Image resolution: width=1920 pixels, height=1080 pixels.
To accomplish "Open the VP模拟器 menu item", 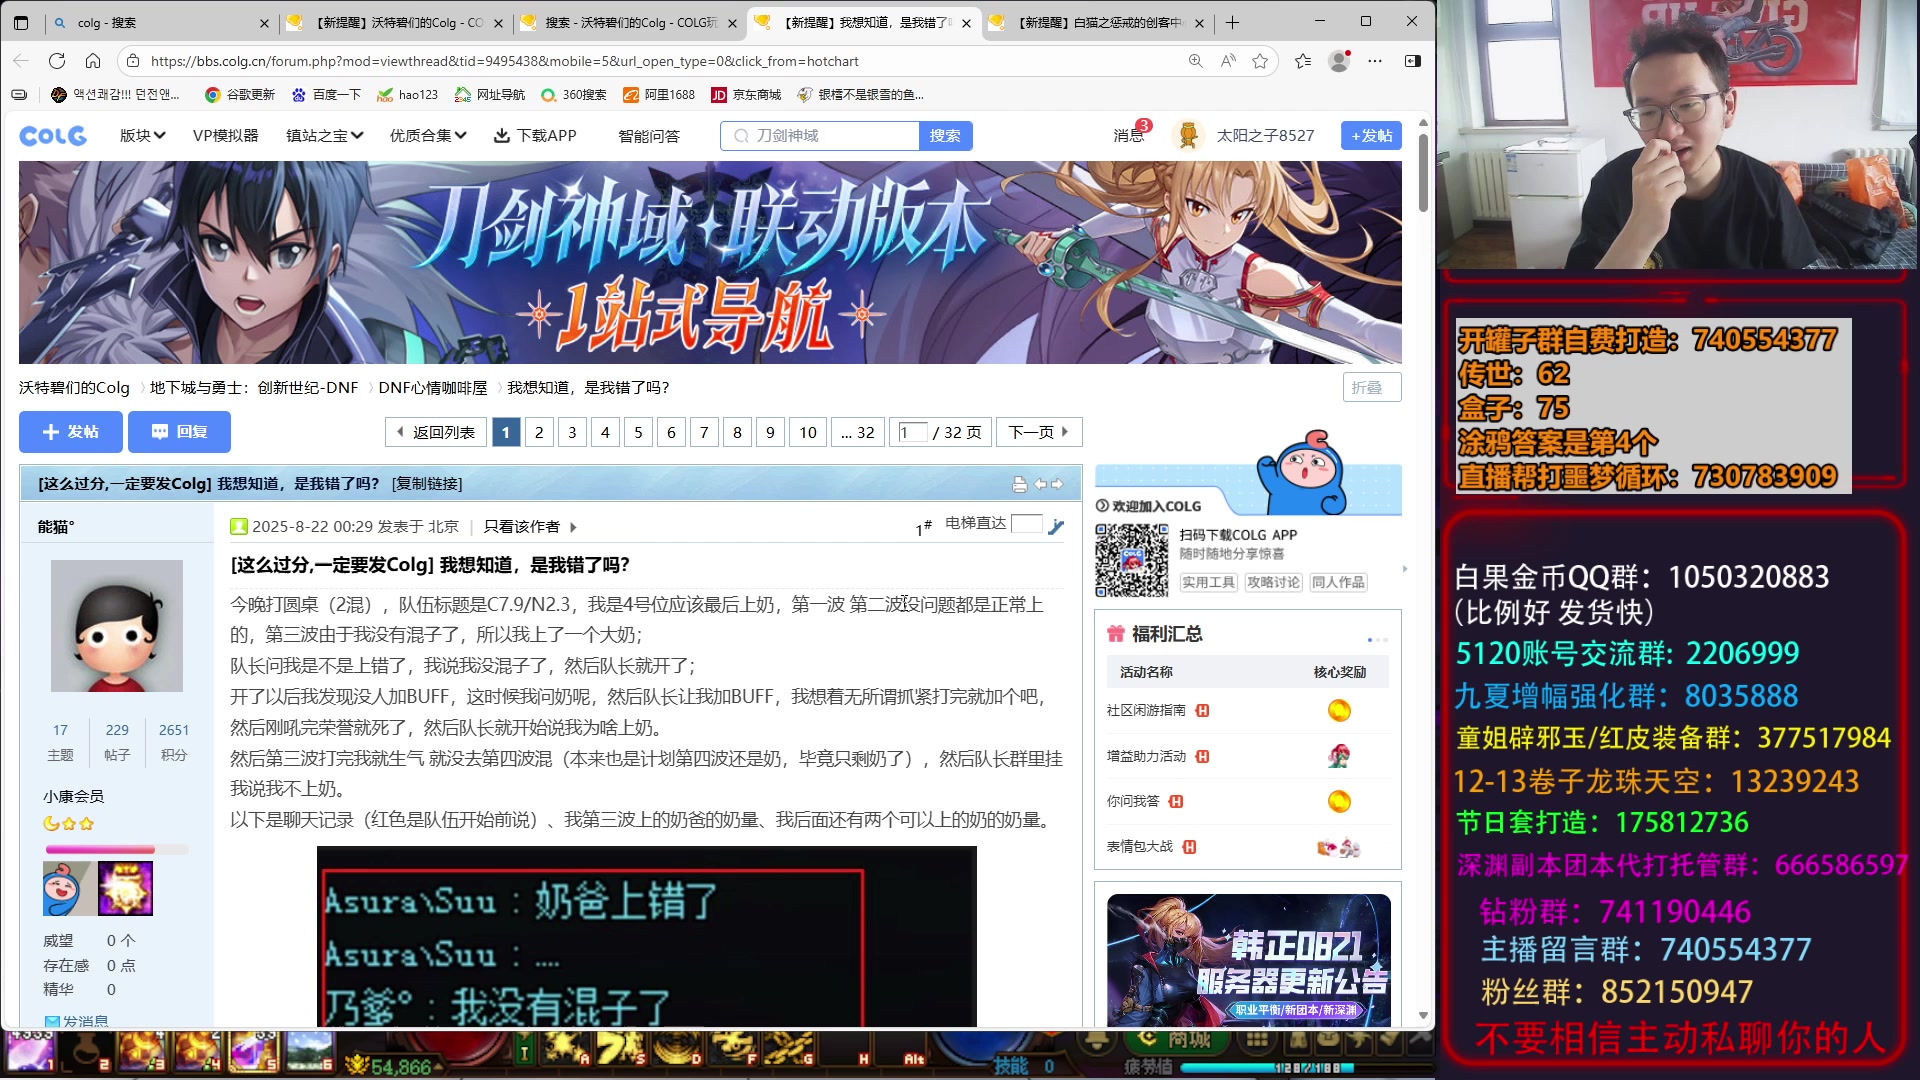I will click(x=225, y=135).
